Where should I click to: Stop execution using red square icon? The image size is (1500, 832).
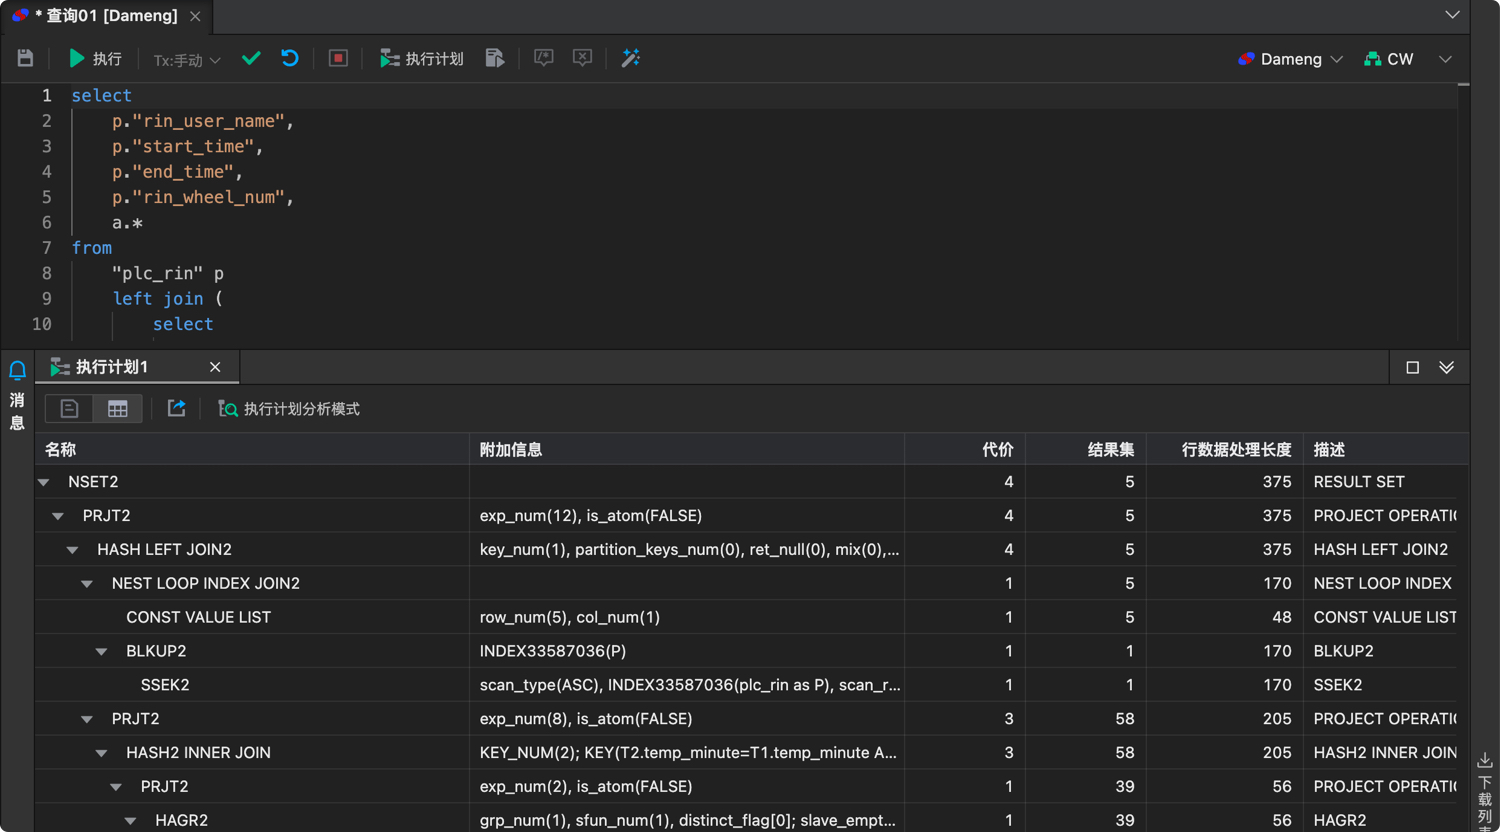(338, 59)
